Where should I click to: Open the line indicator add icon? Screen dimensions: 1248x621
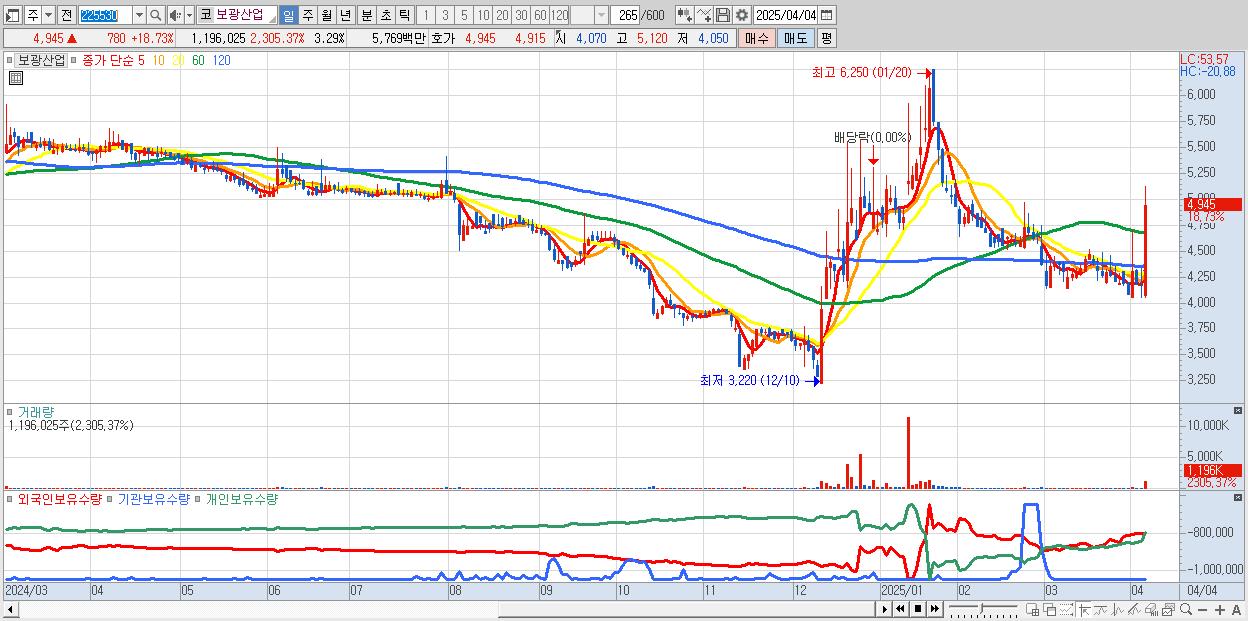[703, 15]
